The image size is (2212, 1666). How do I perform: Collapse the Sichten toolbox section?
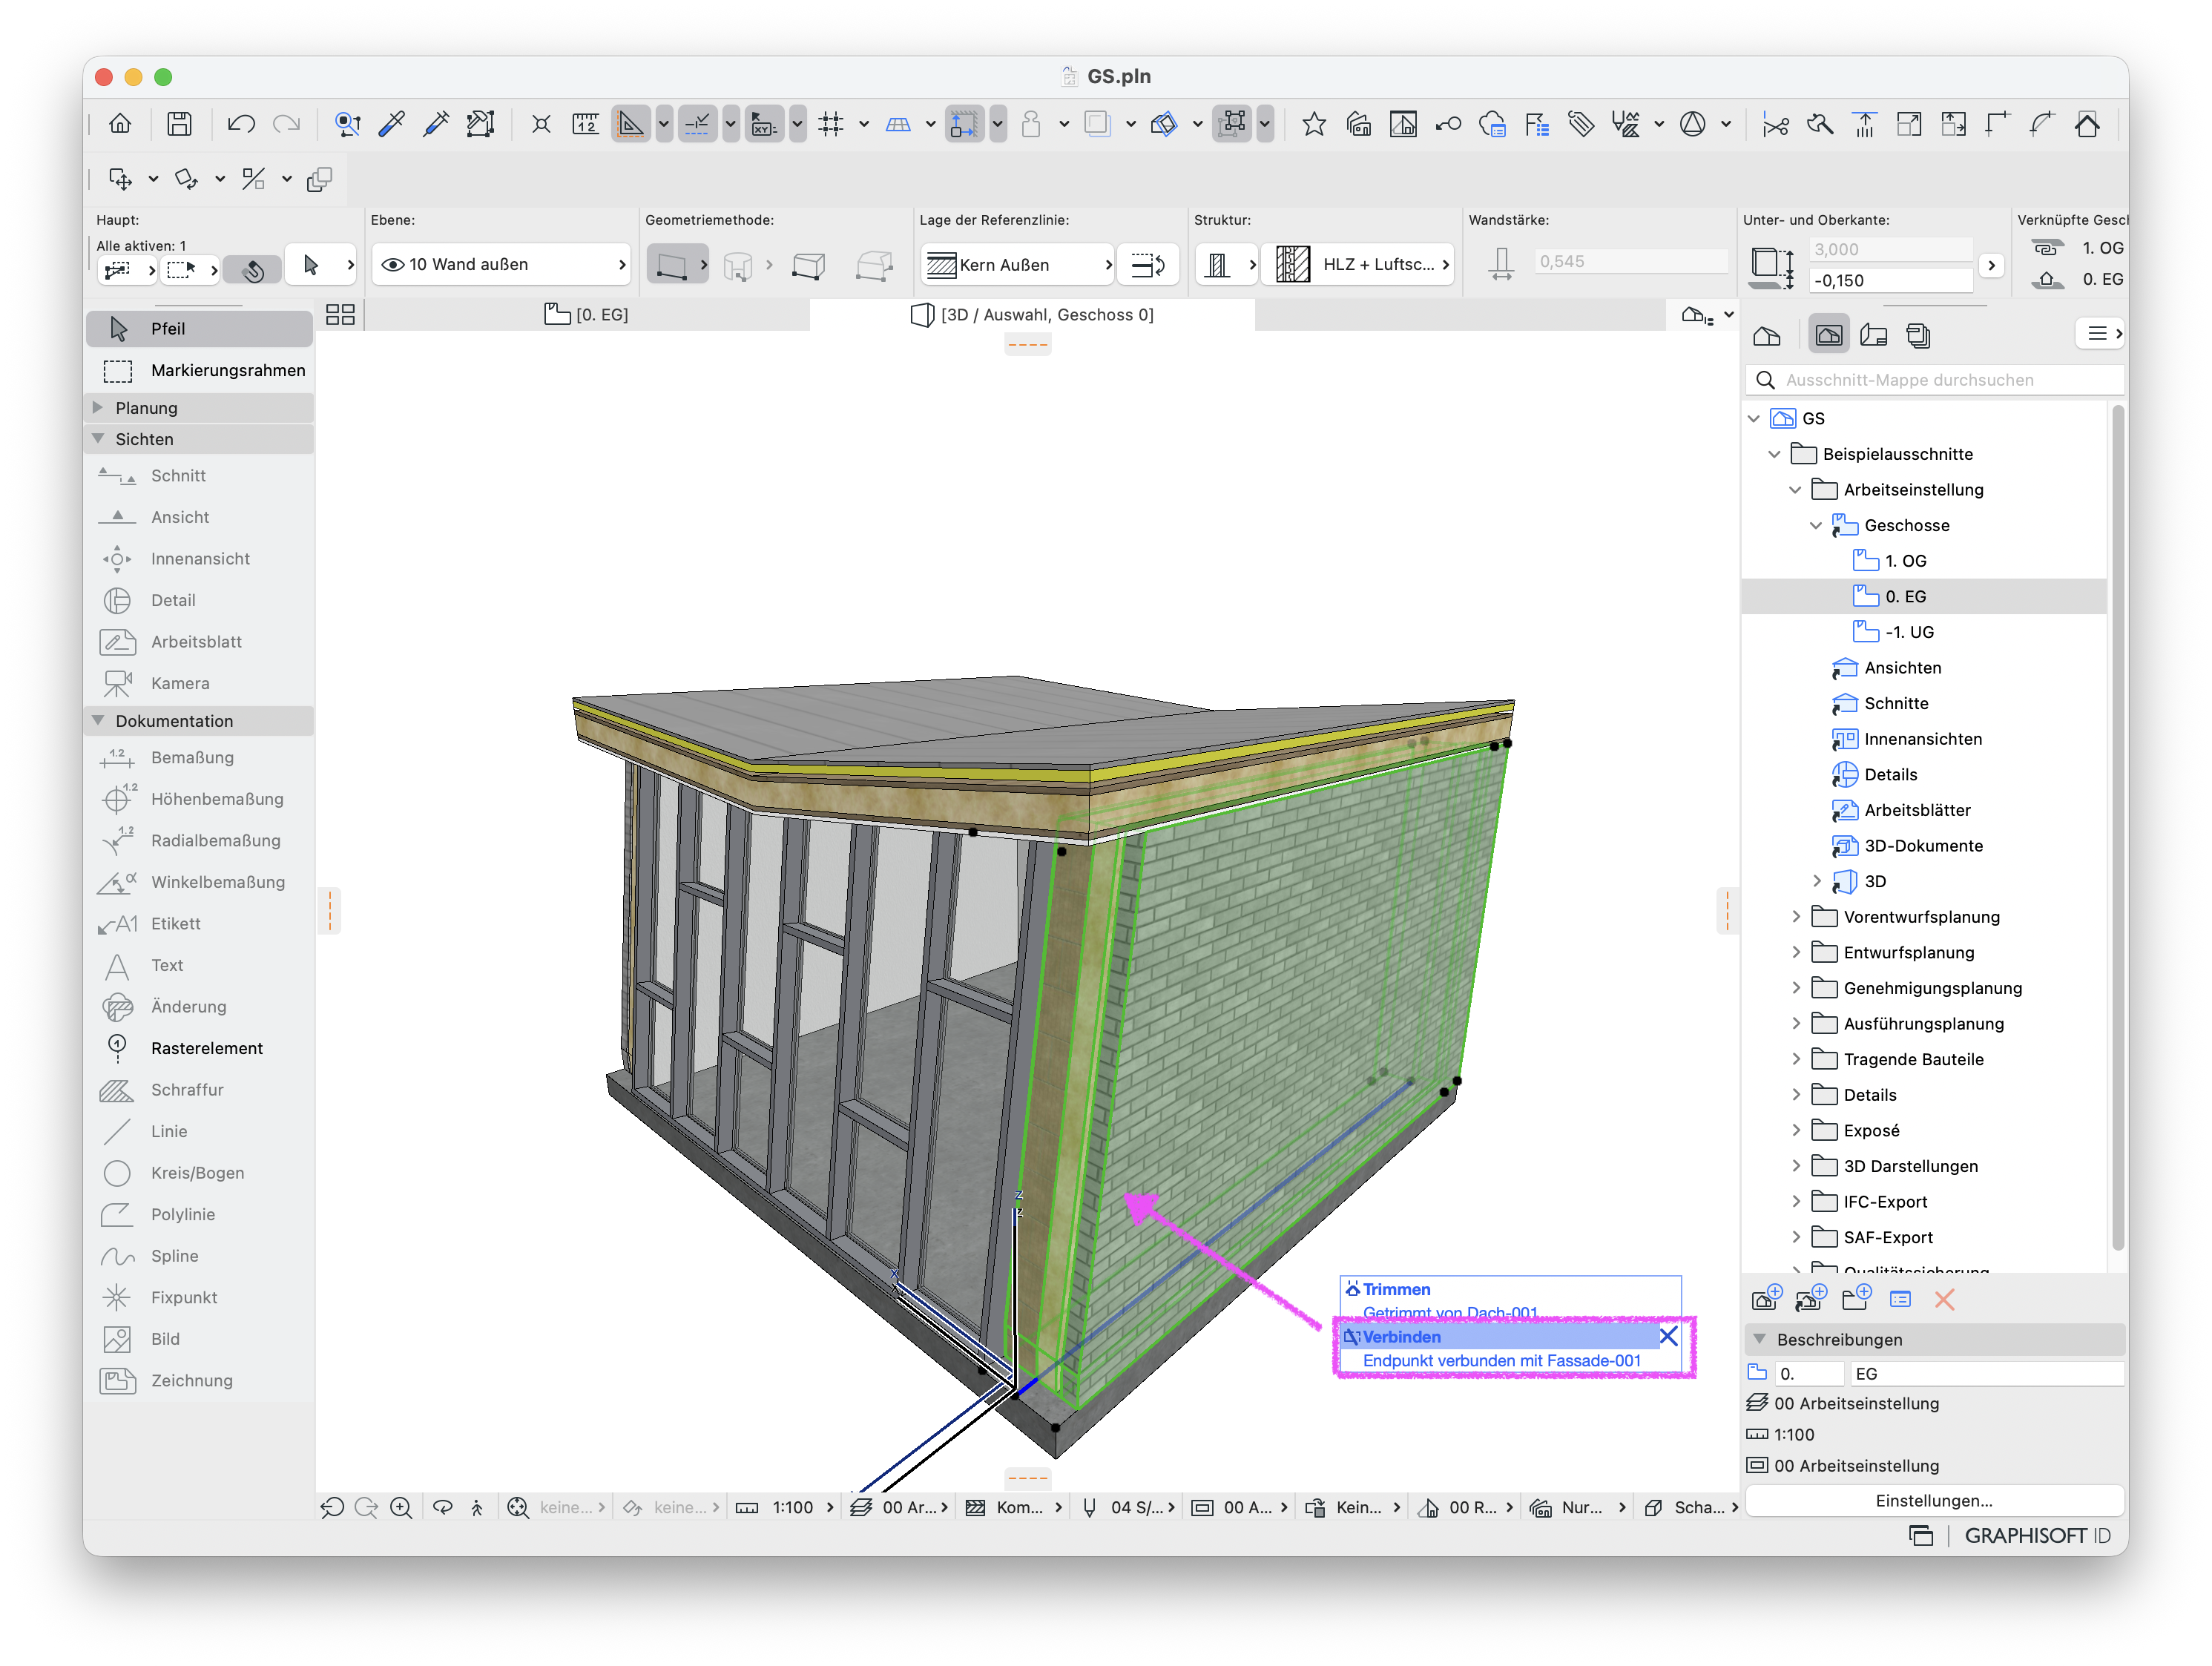click(x=97, y=439)
